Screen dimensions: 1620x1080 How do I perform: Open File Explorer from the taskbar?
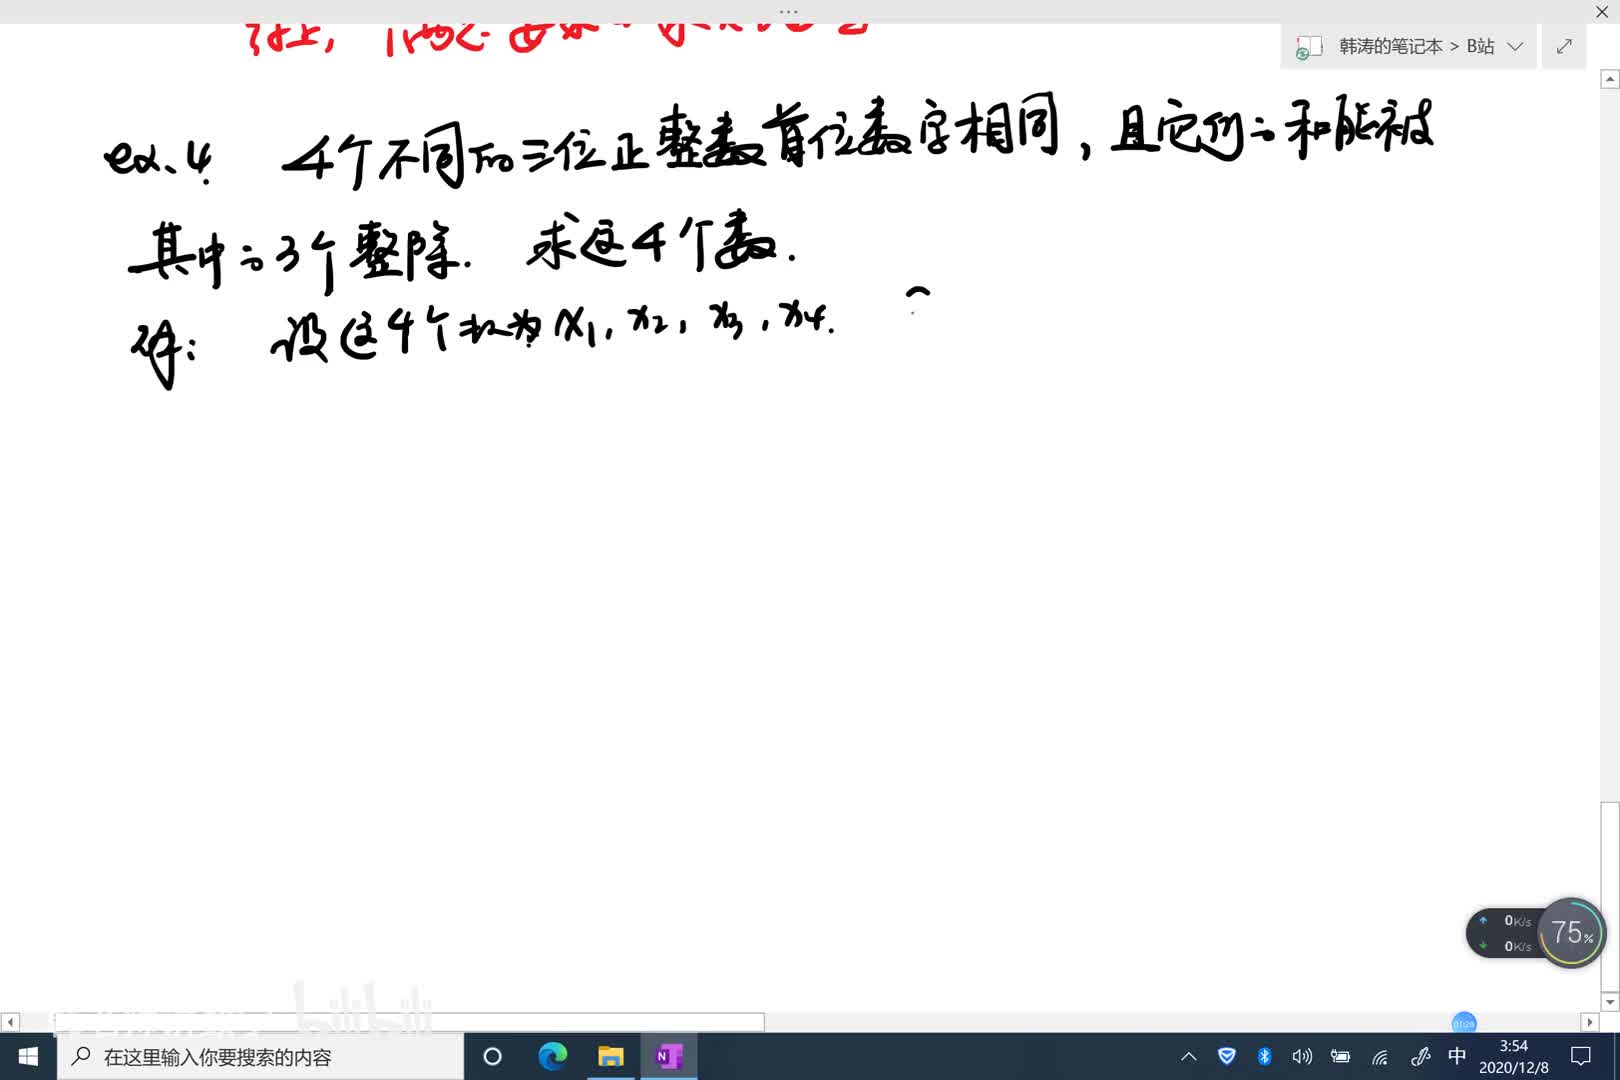(610, 1057)
